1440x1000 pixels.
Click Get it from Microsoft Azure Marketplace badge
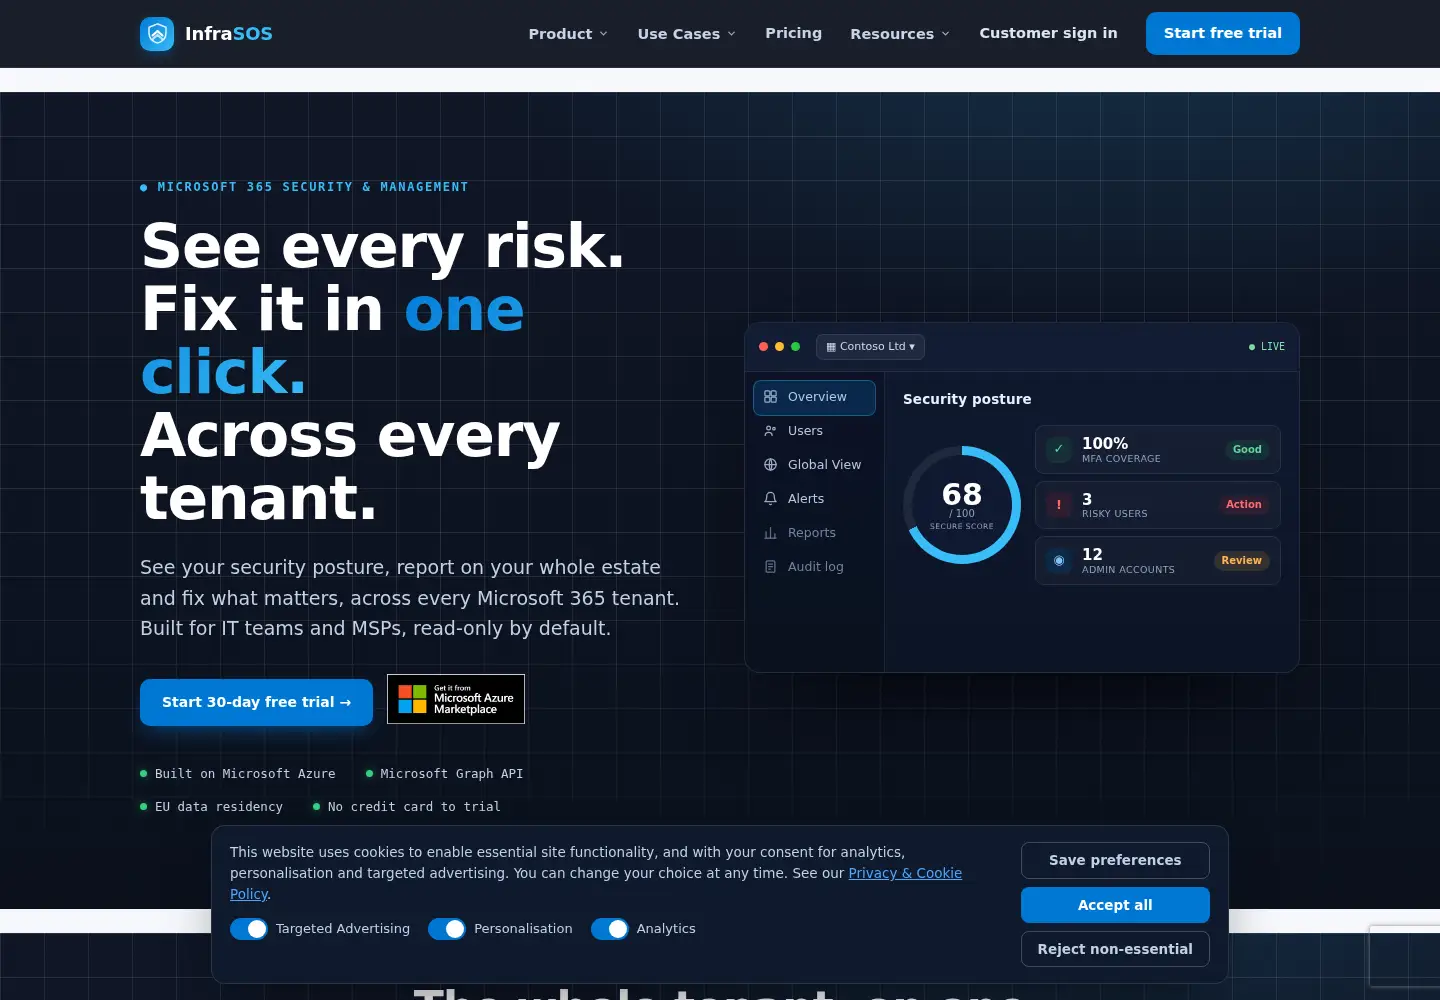coord(456,699)
